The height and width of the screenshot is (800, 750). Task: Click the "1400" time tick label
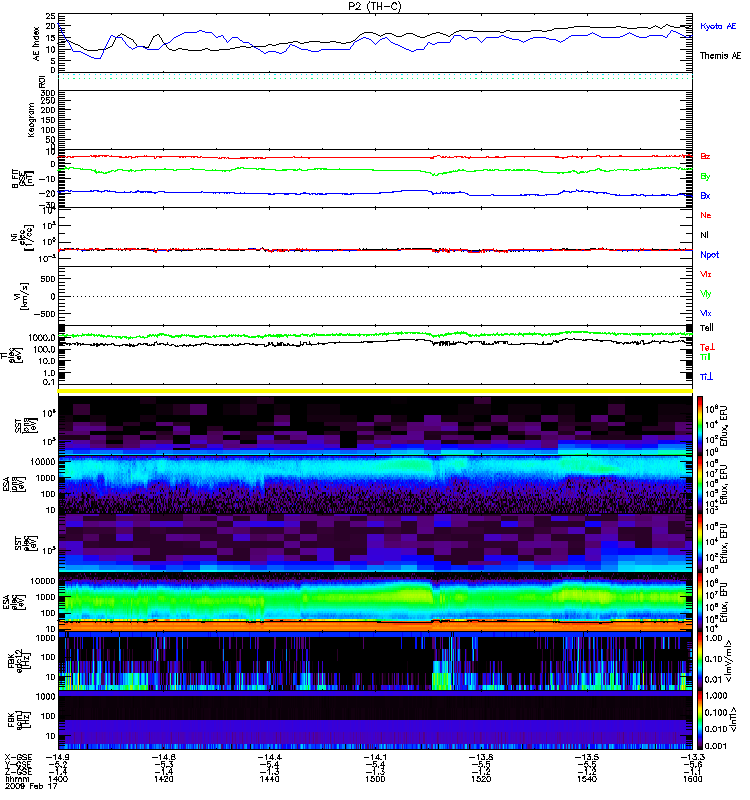(x=58, y=779)
